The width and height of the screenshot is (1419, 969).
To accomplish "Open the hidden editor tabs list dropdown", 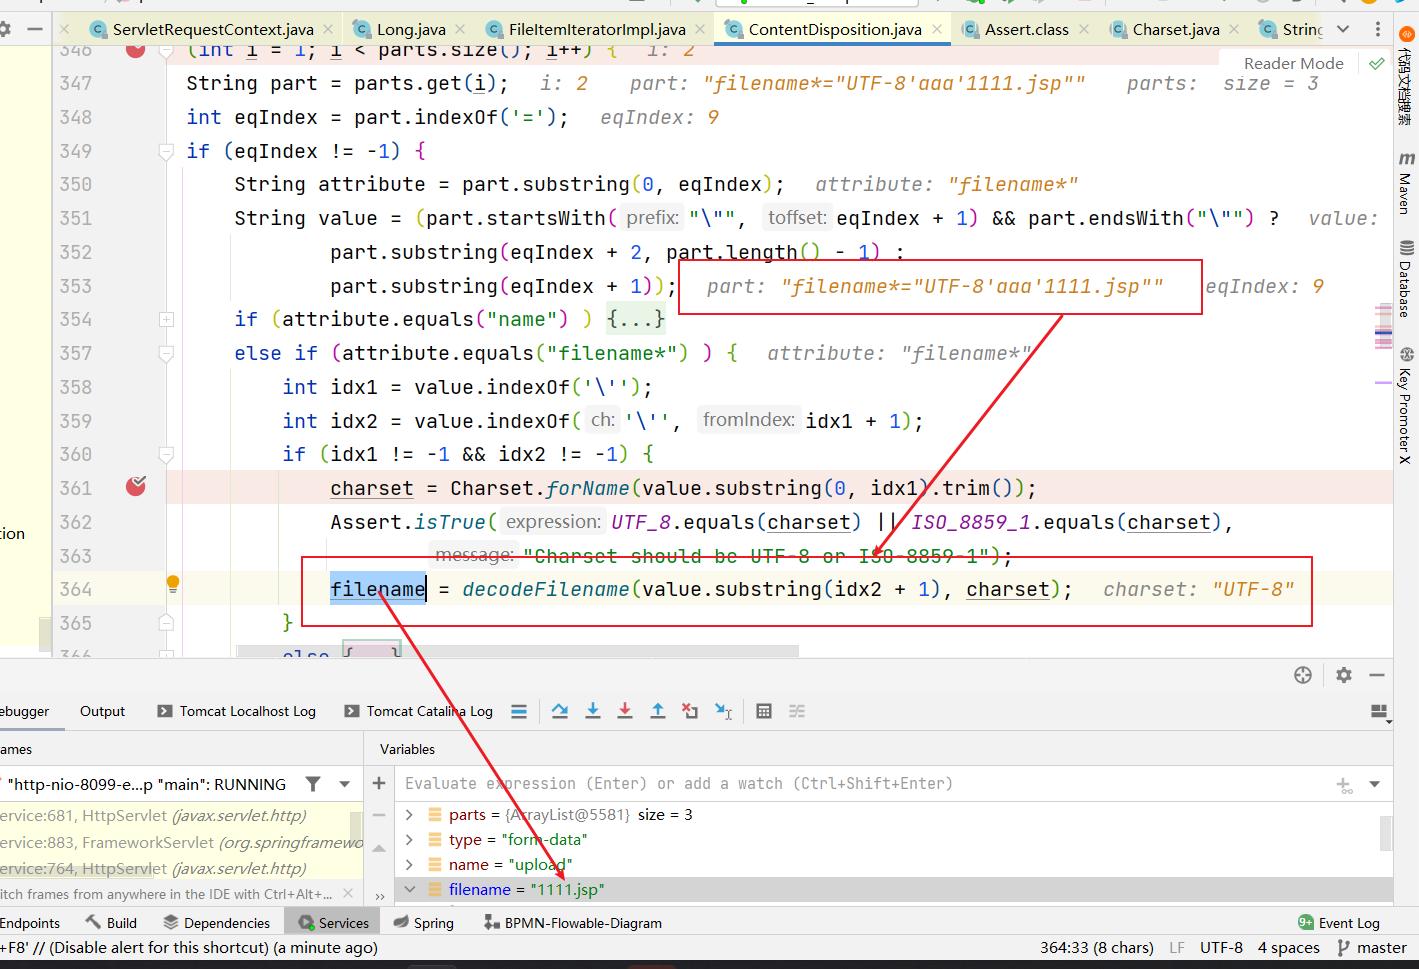I will 1342,29.
